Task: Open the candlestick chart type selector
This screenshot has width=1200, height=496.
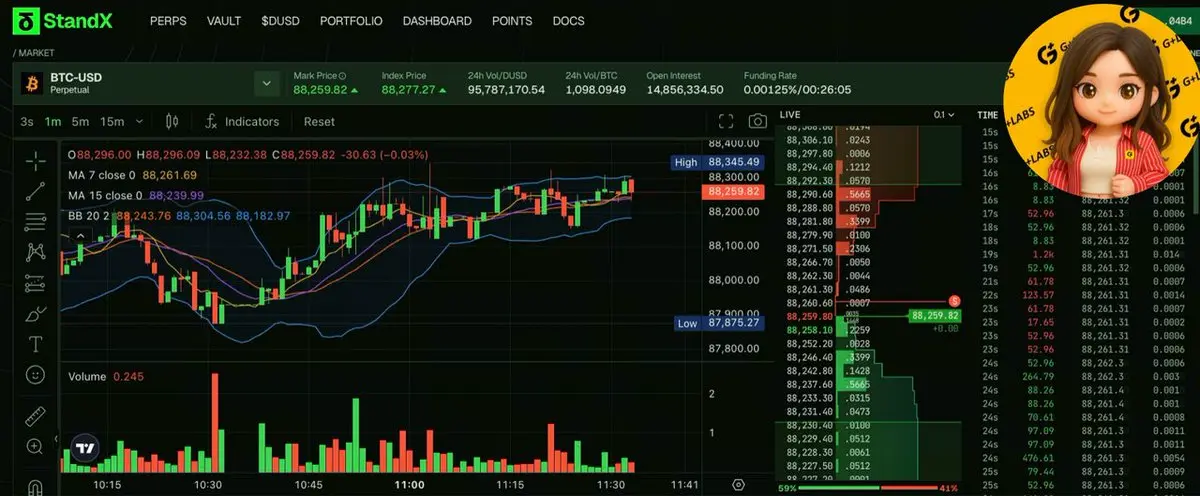Action: (x=171, y=121)
